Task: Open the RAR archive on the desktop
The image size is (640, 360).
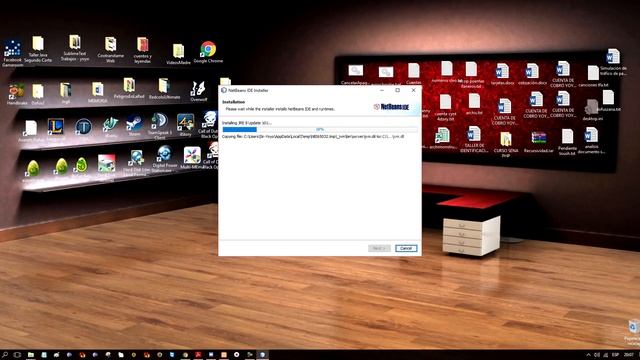Action: (x=539, y=142)
